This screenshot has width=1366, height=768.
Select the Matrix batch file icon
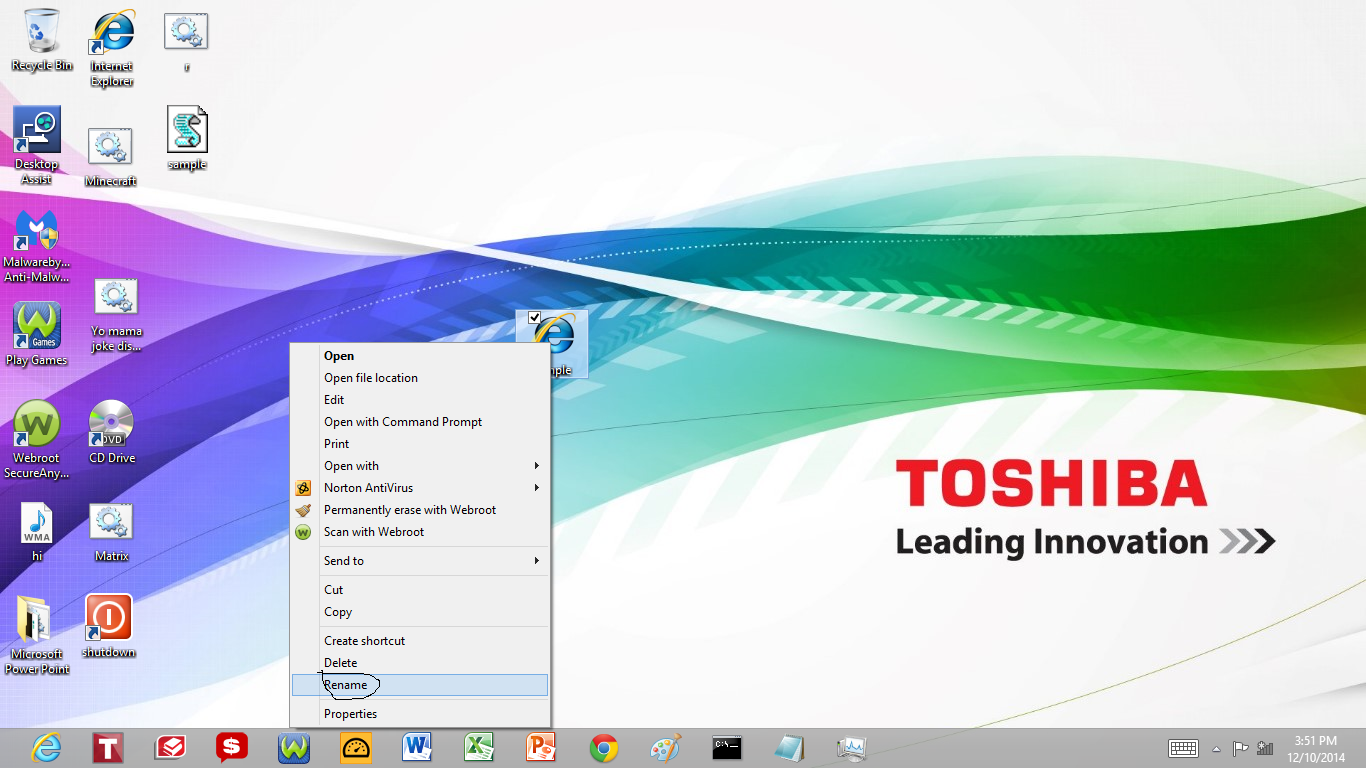pyautogui.click(x=111, y=532)
